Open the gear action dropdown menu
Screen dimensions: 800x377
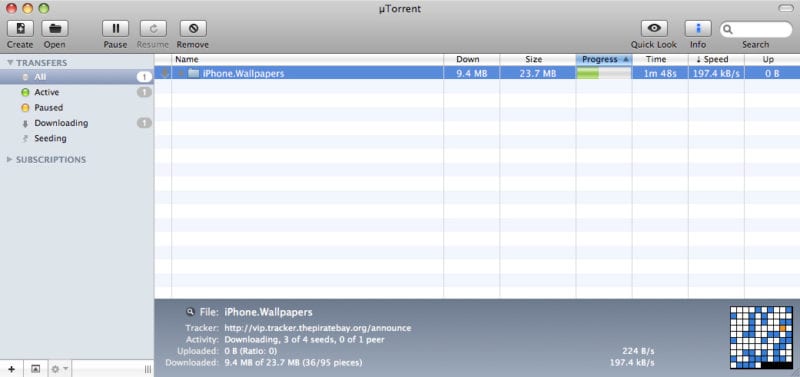59,369
